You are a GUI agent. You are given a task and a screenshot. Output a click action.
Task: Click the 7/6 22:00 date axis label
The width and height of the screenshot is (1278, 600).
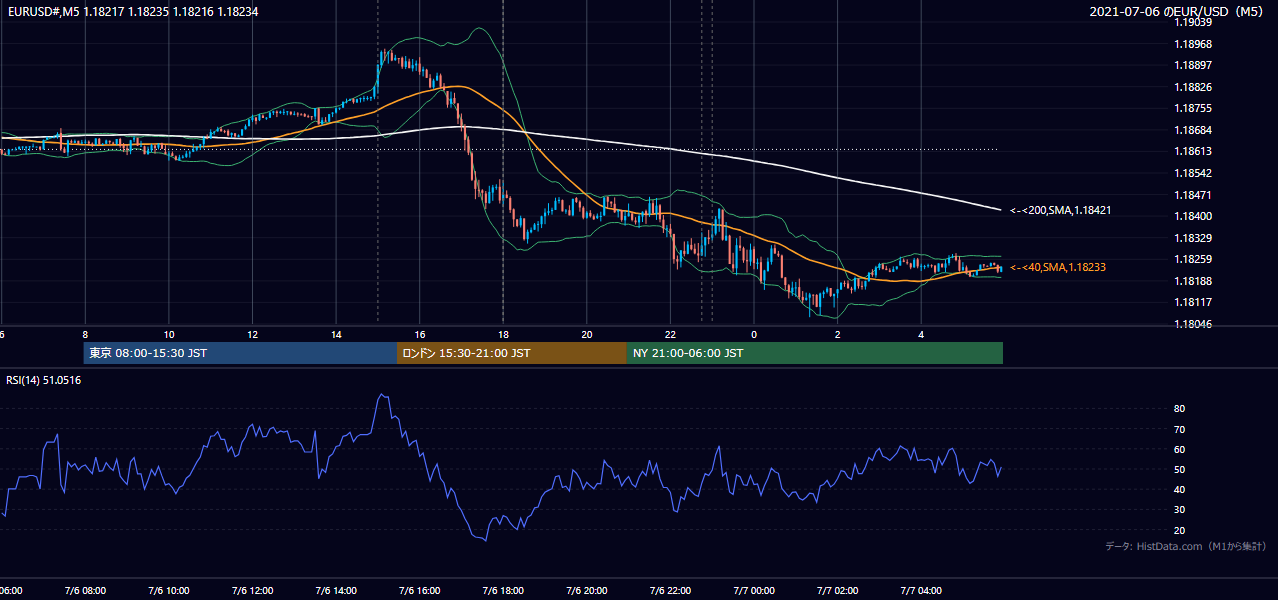pos(671,591)
